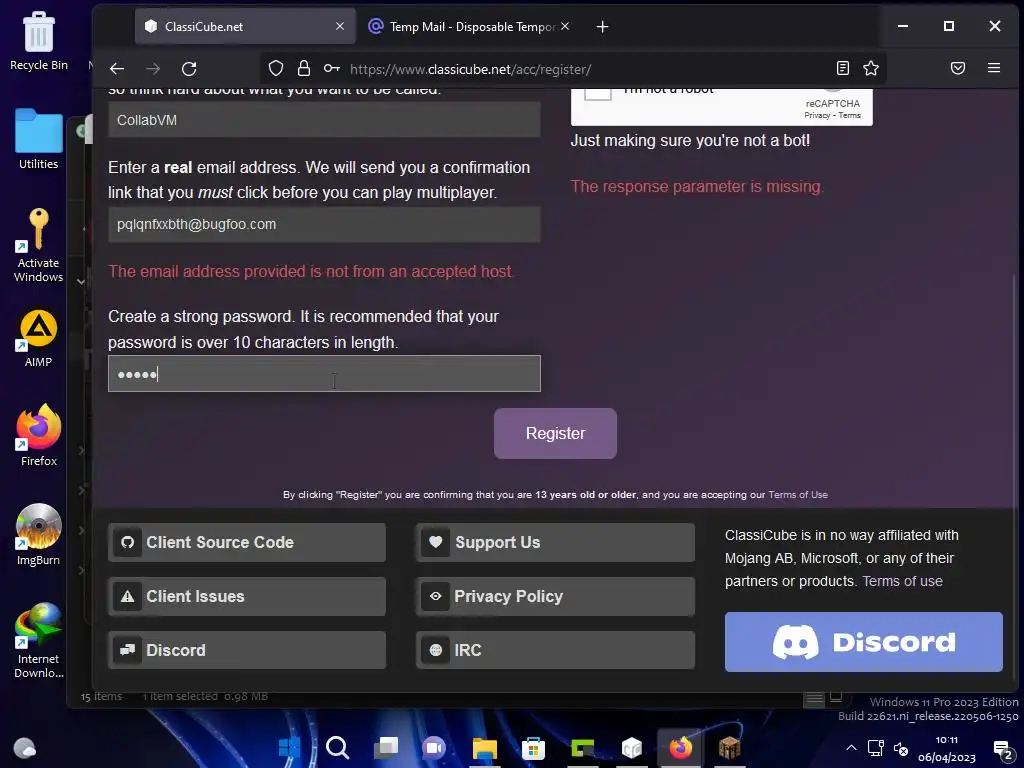Open reCAPTCHA Terms link
The image size is (1024, 768).
coord(849,116)
